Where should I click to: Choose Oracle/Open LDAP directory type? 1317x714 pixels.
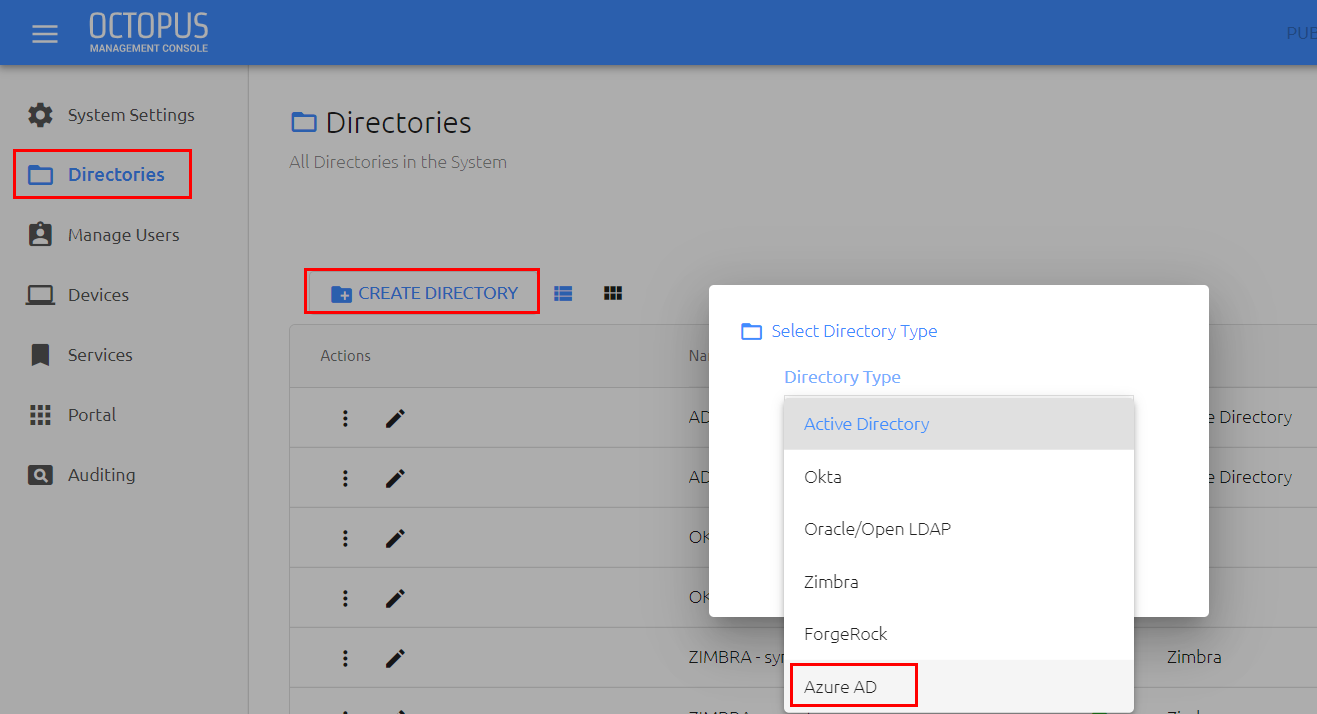click(x=959, y=529)
